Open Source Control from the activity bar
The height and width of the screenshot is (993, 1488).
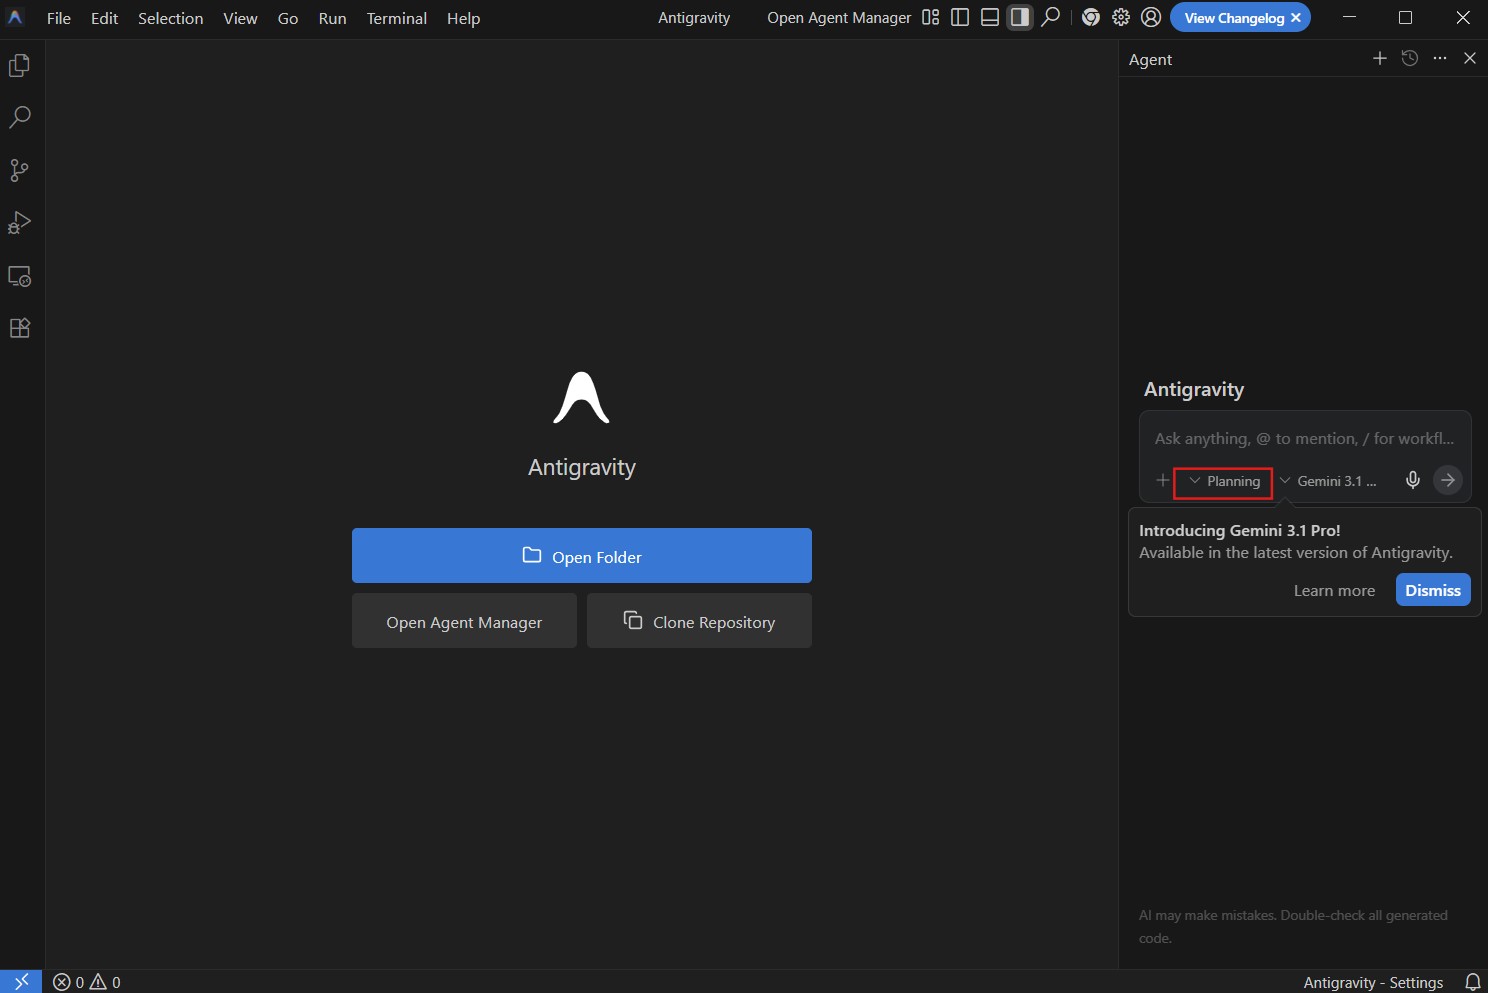point(19,170)
